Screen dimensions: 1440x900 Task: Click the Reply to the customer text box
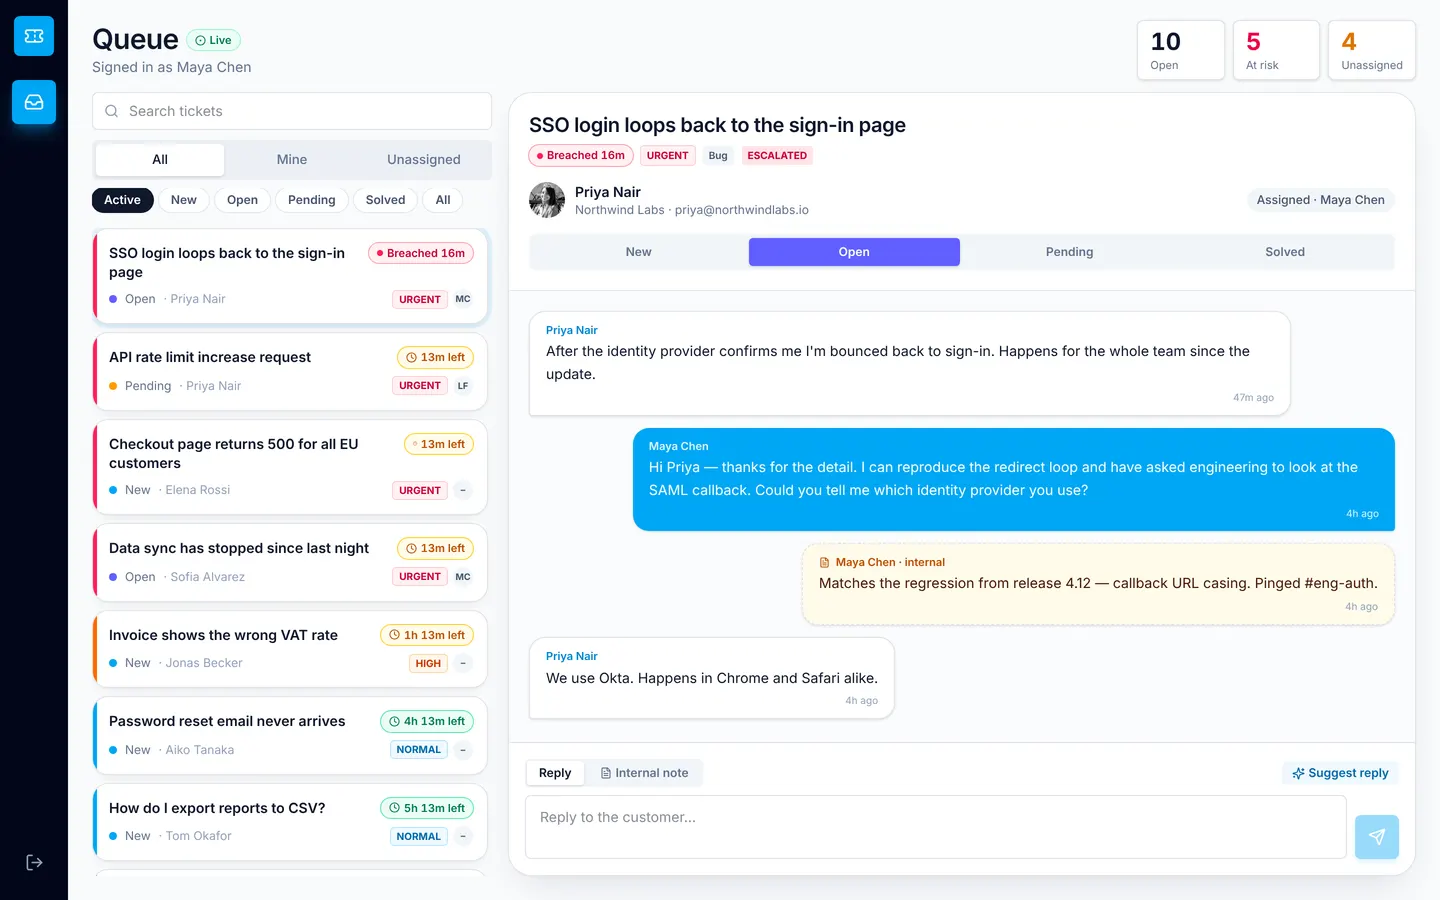coord(936,827)
